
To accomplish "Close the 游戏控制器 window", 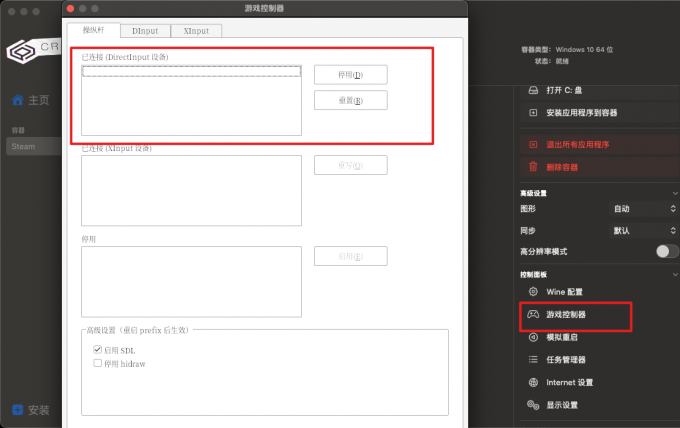I will click(71, 8).
